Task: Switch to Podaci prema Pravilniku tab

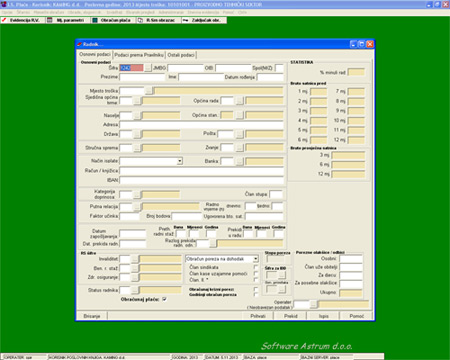Action: pos(139,55)
